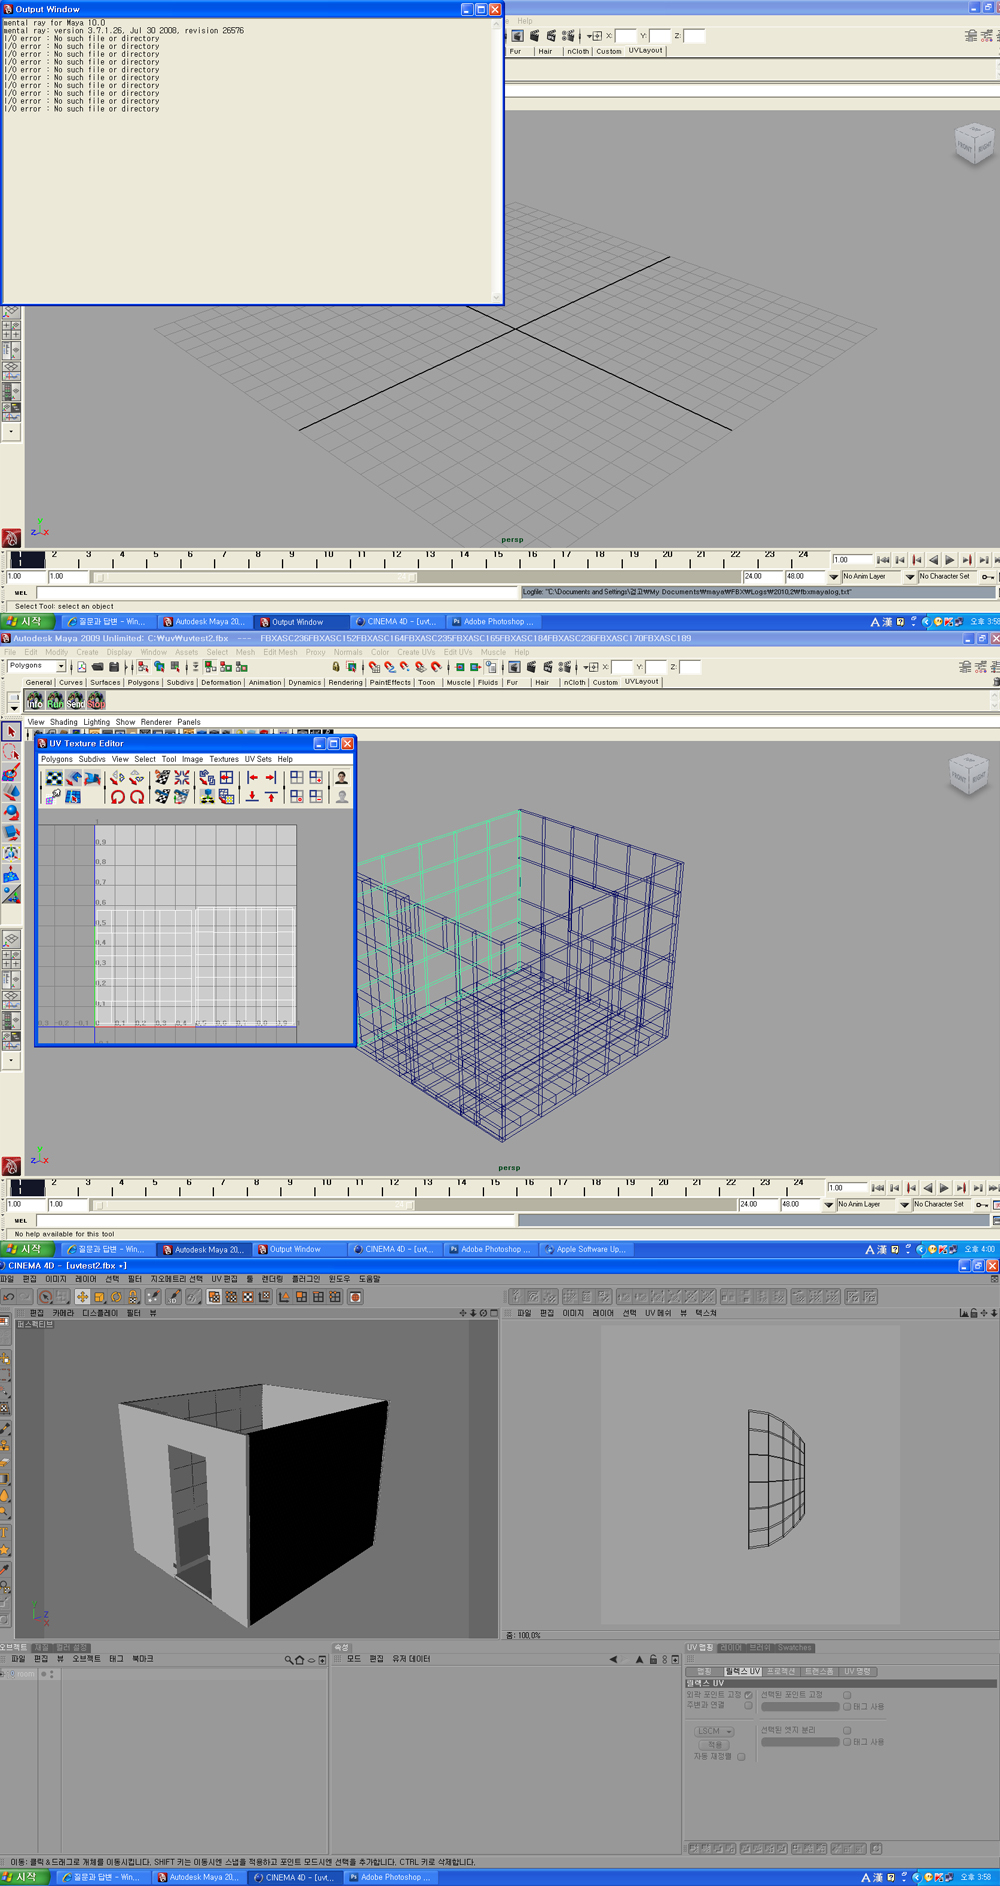Click the '적용' apply button in Relax UV
This screenshot has width=1000, height=1886.
coord(714,1744)
